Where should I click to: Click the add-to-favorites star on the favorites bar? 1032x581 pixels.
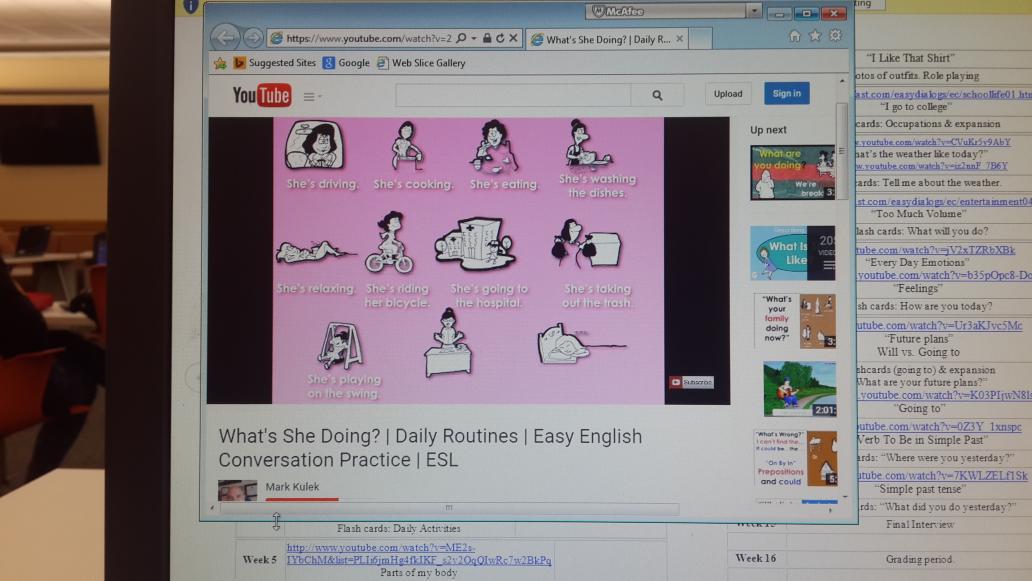(x=219, y=62)
